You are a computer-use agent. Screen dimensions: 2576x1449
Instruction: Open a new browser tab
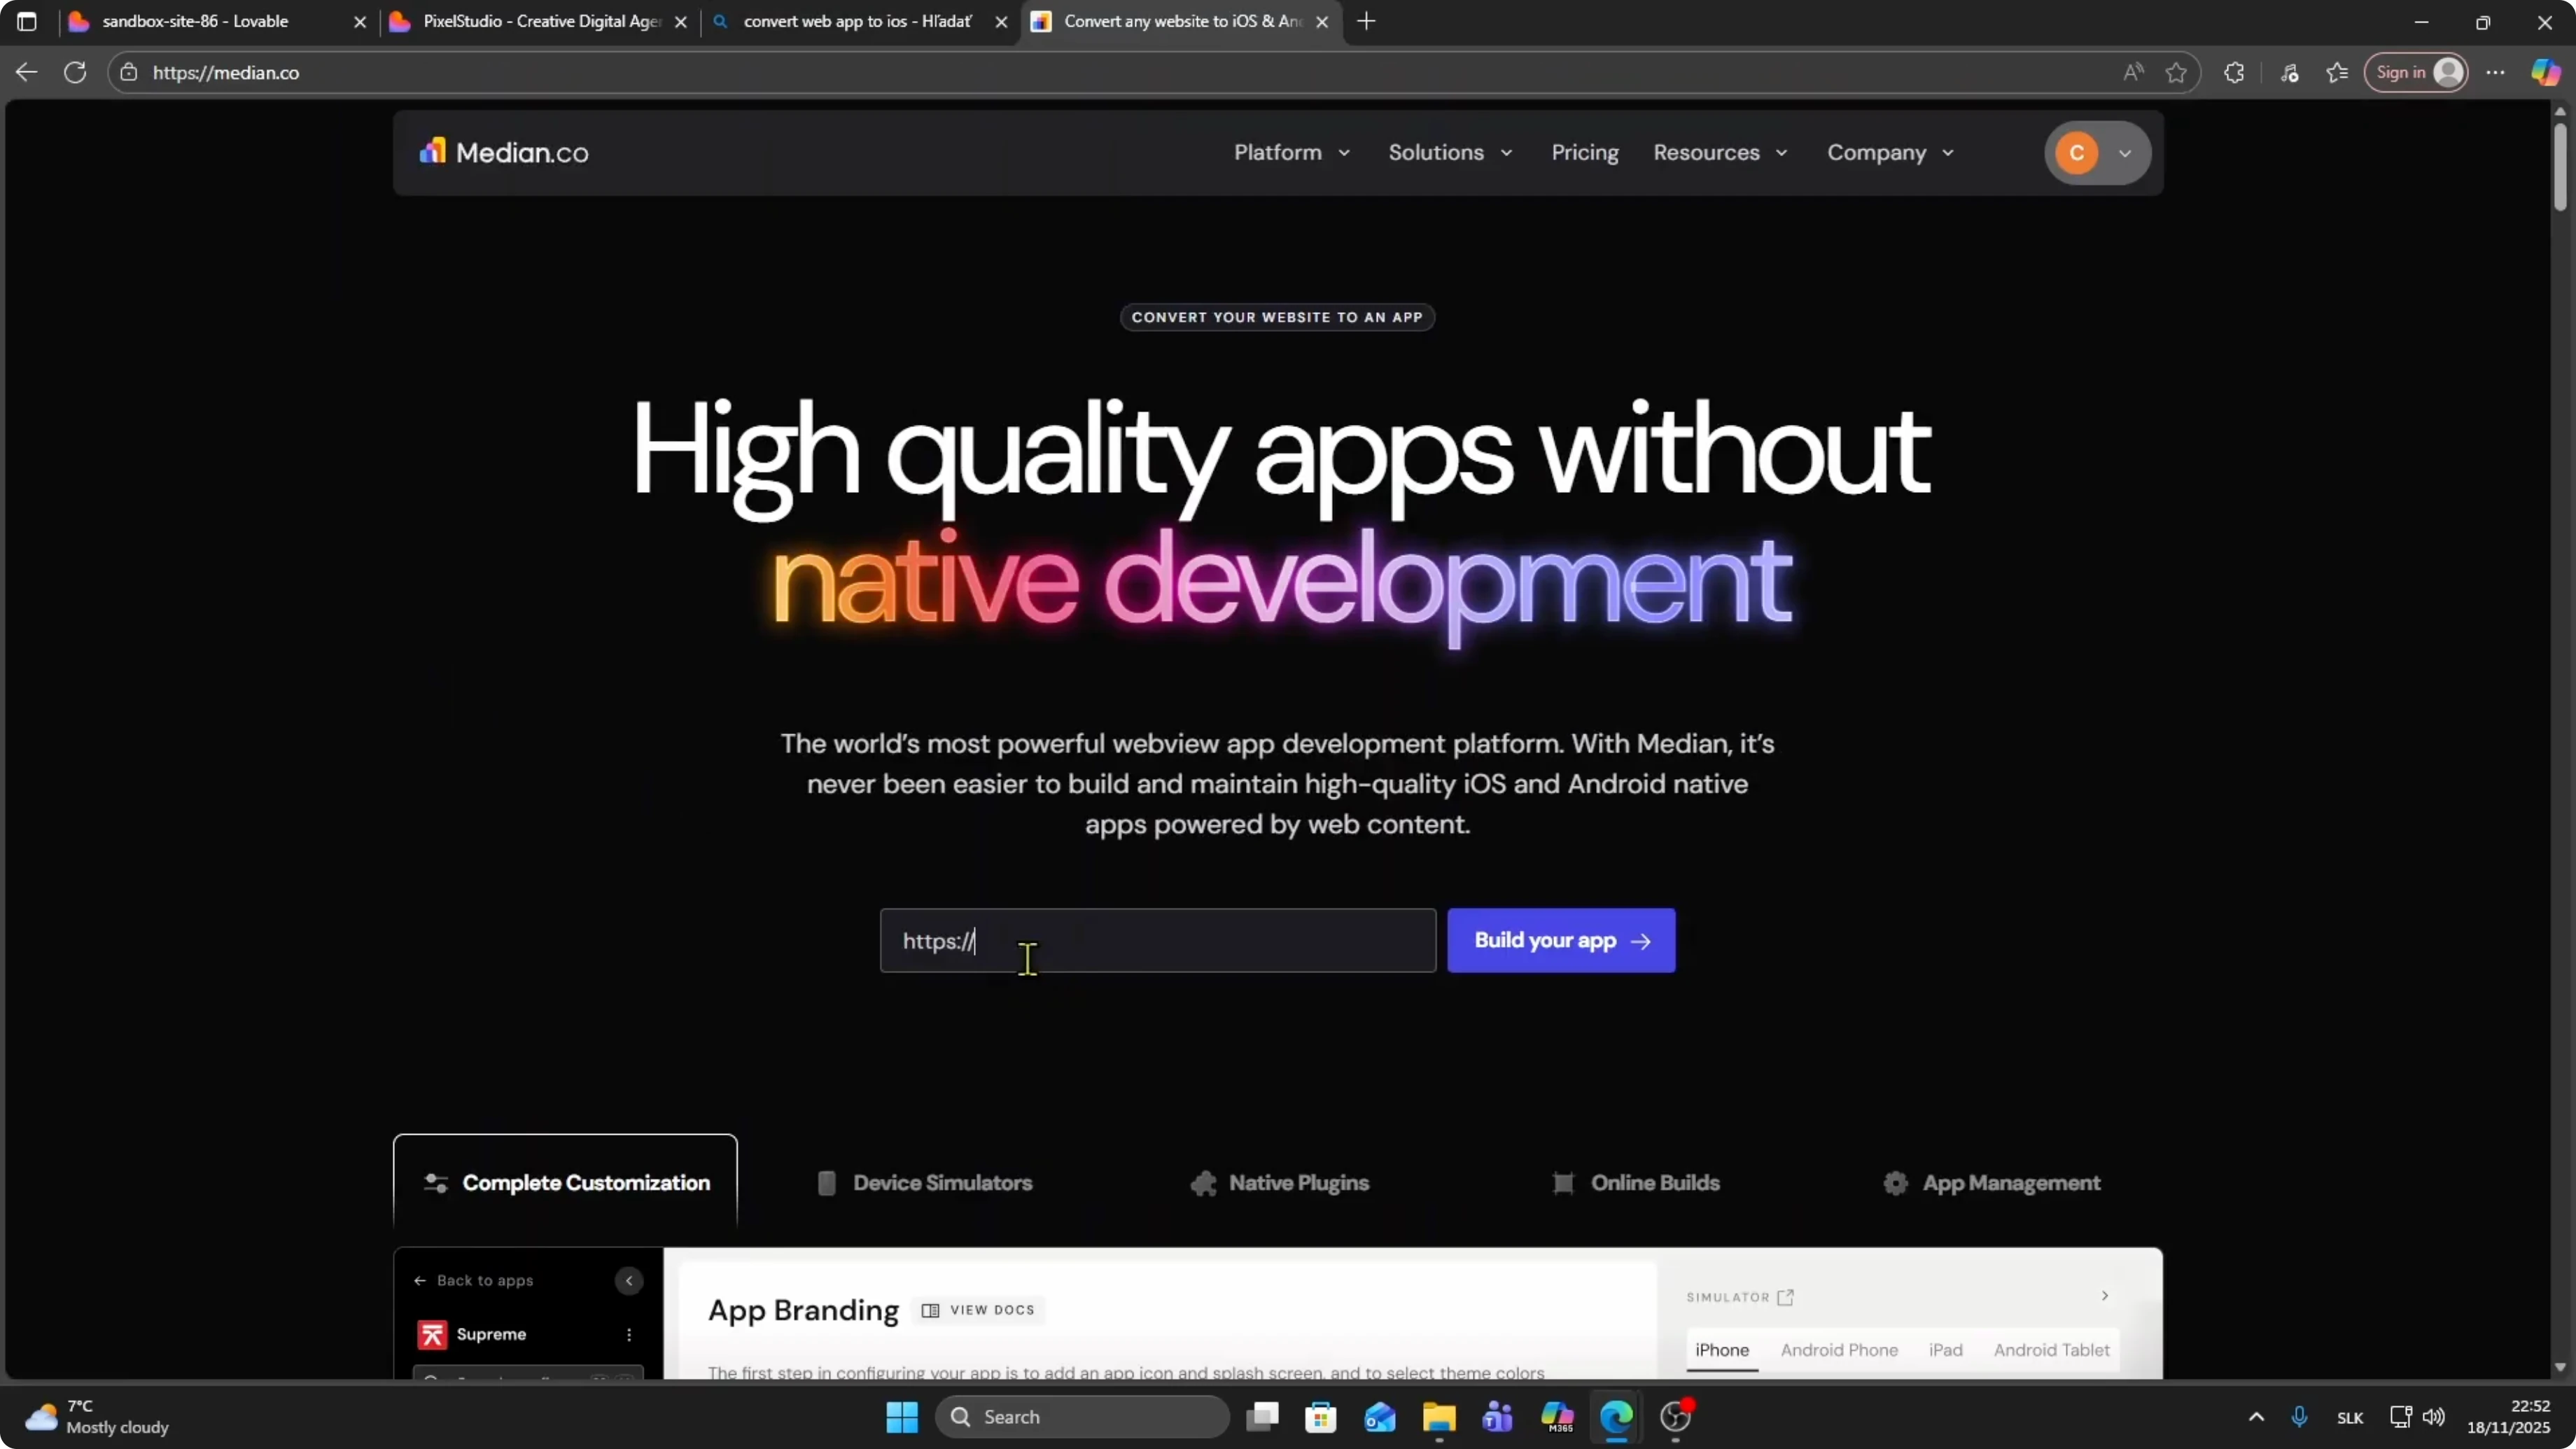(x=1366, y=21)
